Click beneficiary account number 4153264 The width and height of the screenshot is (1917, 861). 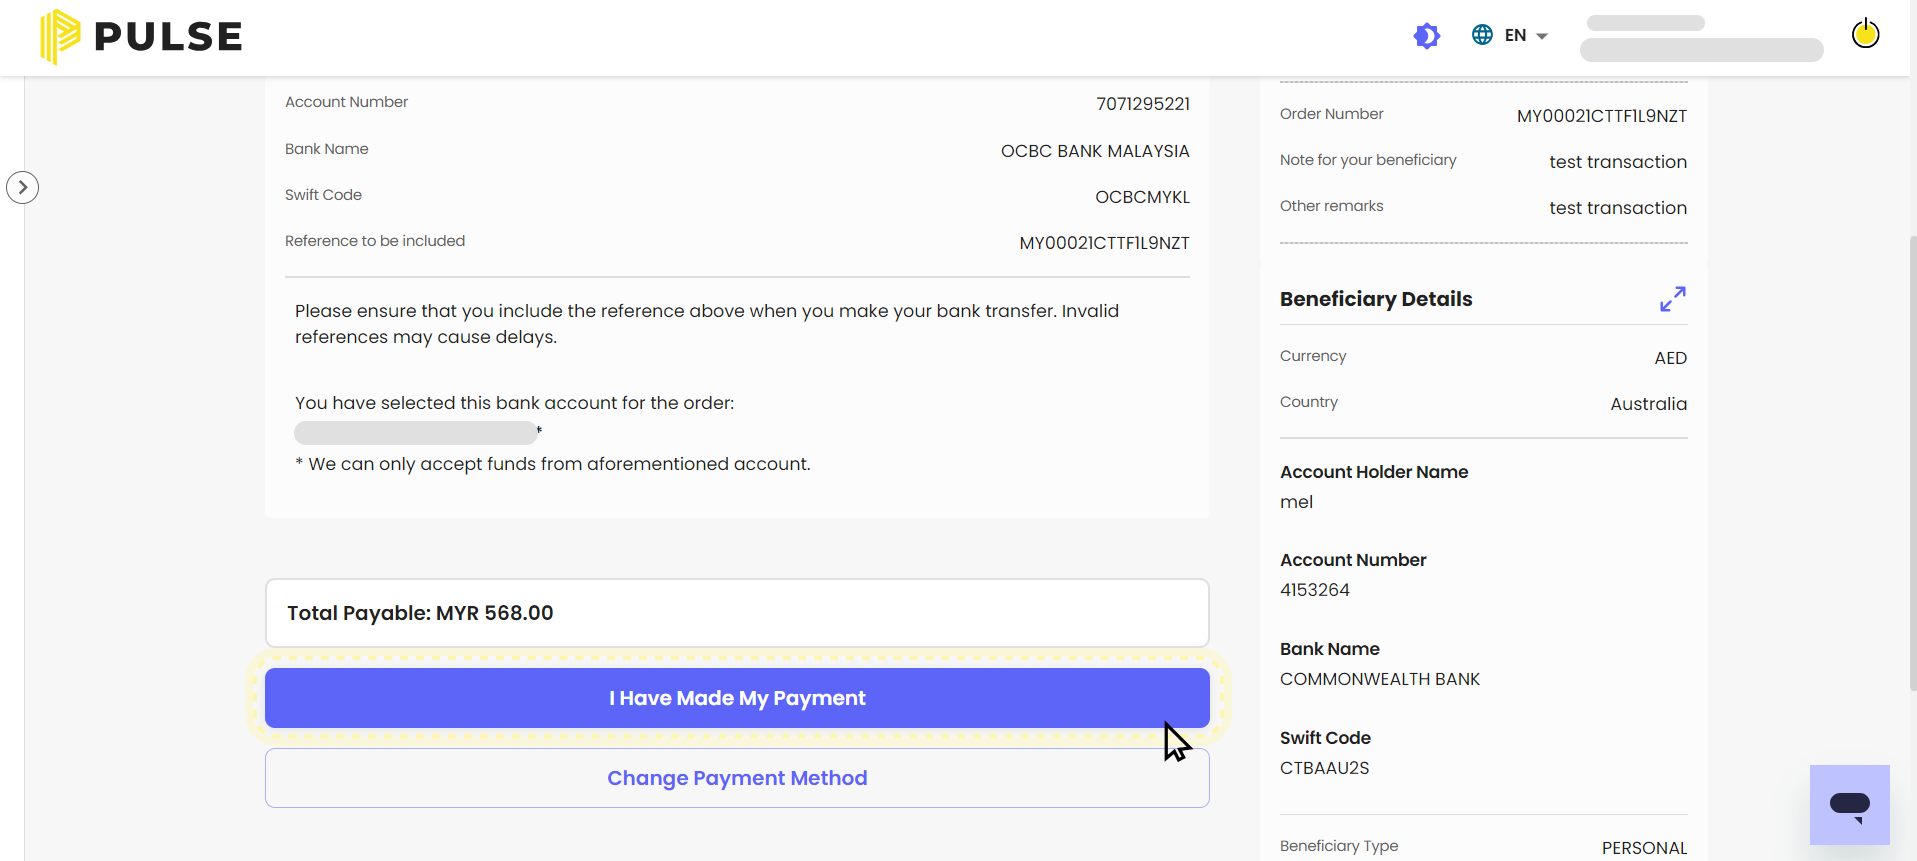coord(1315,590)
